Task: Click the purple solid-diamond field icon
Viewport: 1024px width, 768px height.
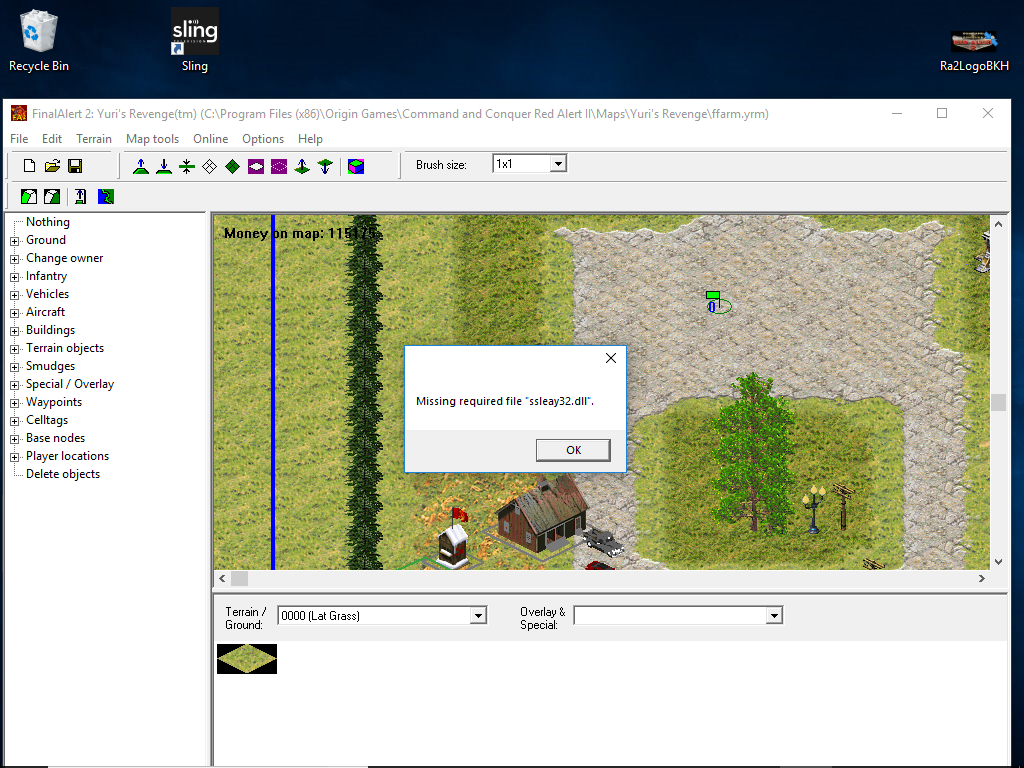Action: (x=256, y=167)
